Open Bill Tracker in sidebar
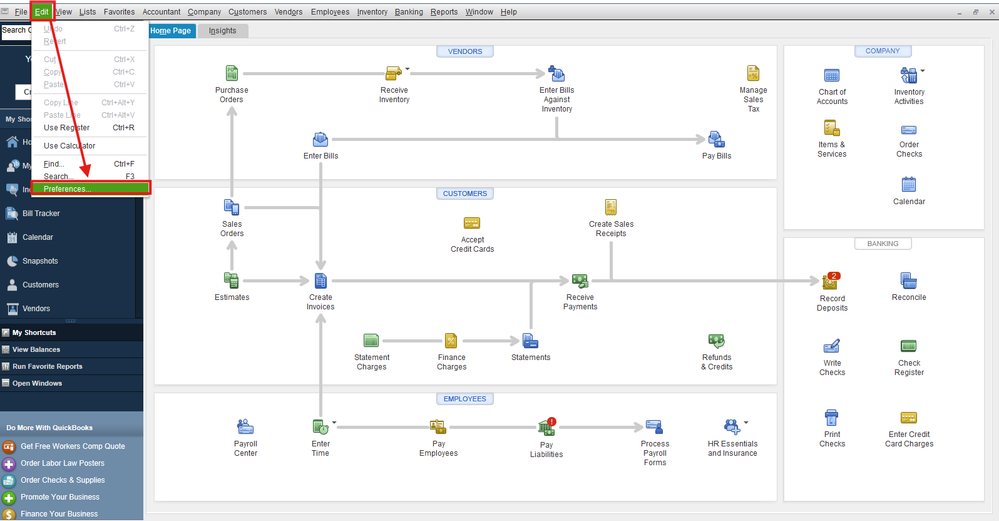This screenshot has width=999, height=521. [x=41, y=213]
